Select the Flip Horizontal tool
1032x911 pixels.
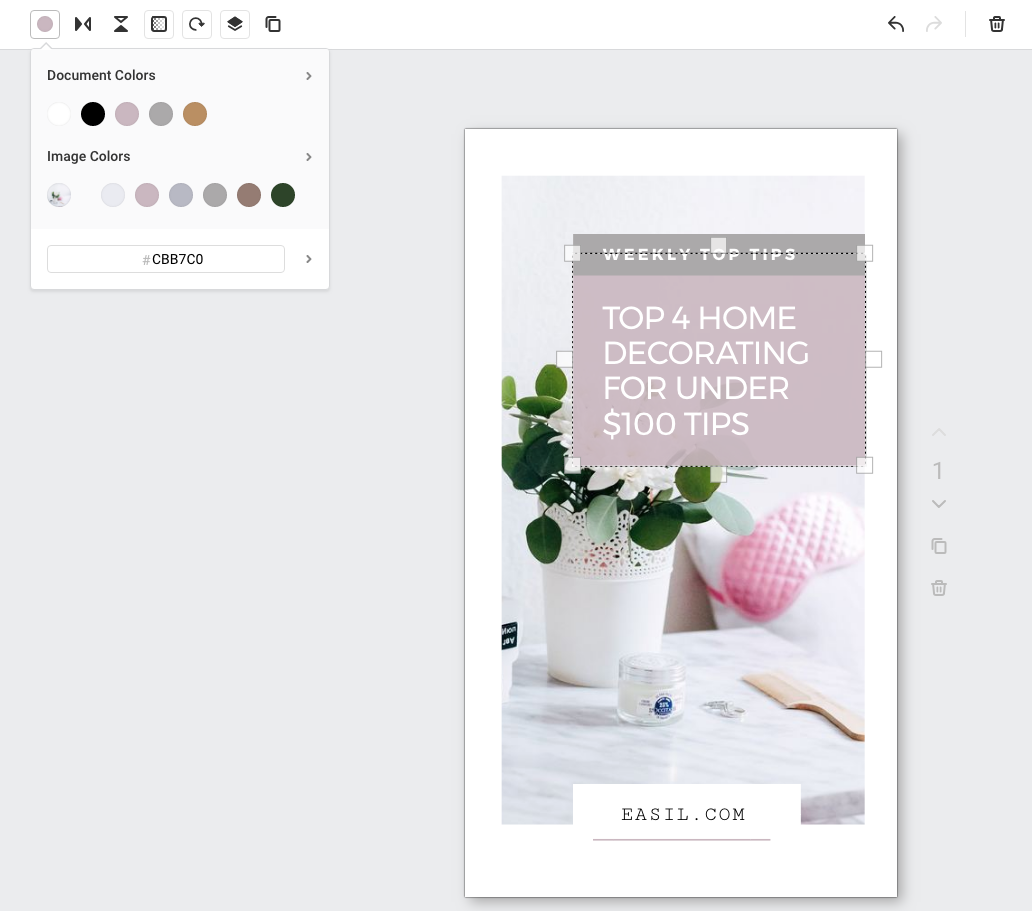[83, 24]
